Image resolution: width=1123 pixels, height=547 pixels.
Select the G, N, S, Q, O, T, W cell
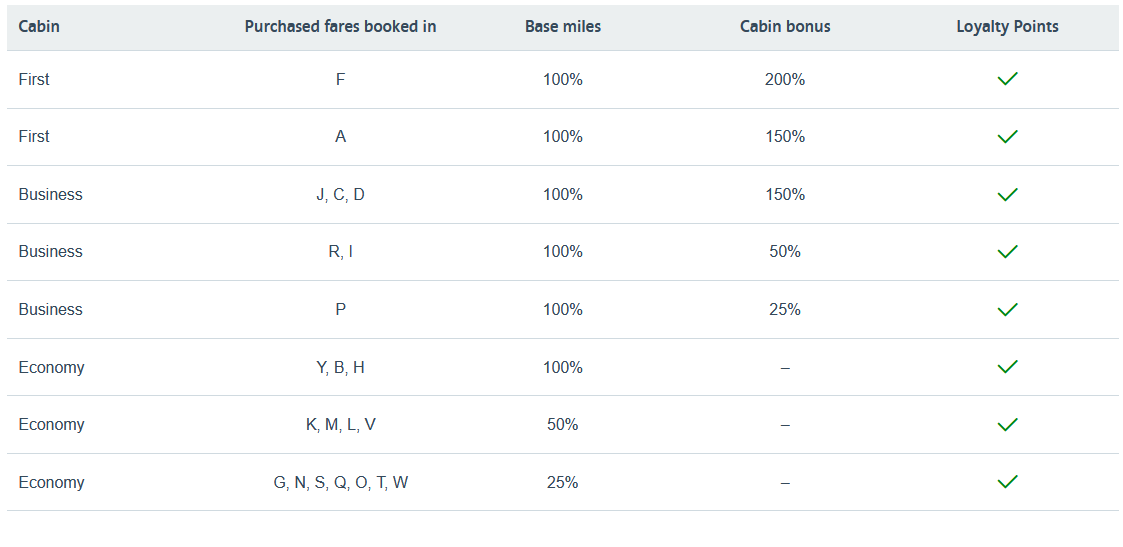pyautogui.click(x=340, y=482)
